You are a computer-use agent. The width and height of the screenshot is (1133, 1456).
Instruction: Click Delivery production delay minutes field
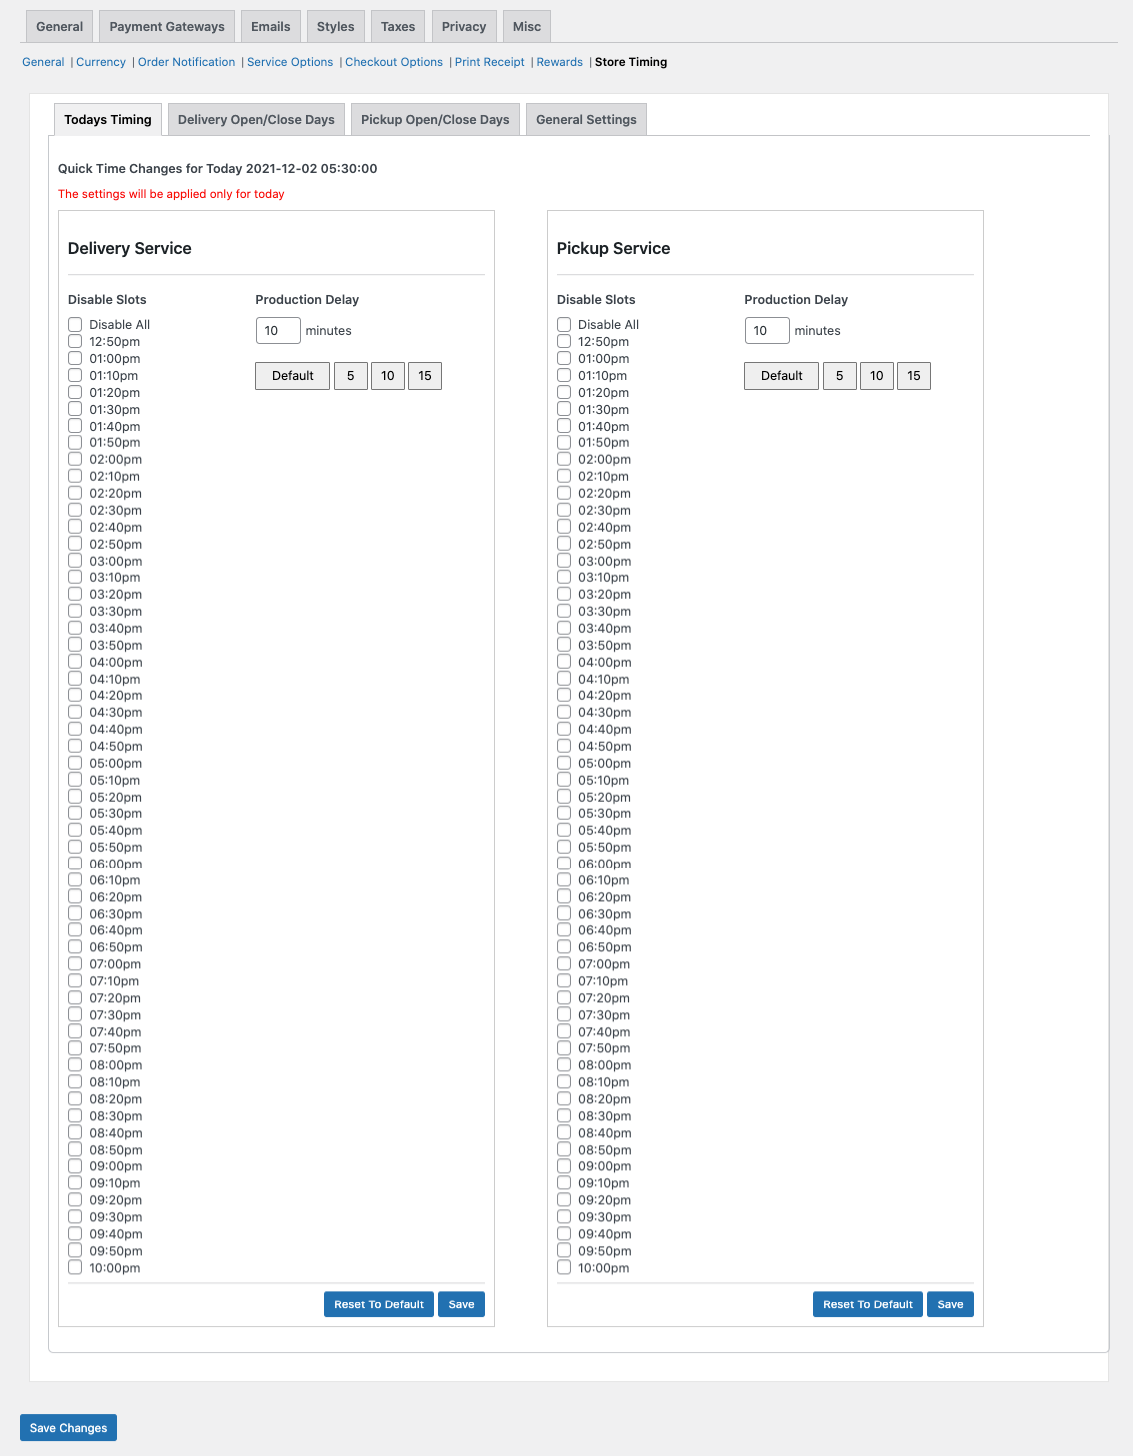point(278,331)
